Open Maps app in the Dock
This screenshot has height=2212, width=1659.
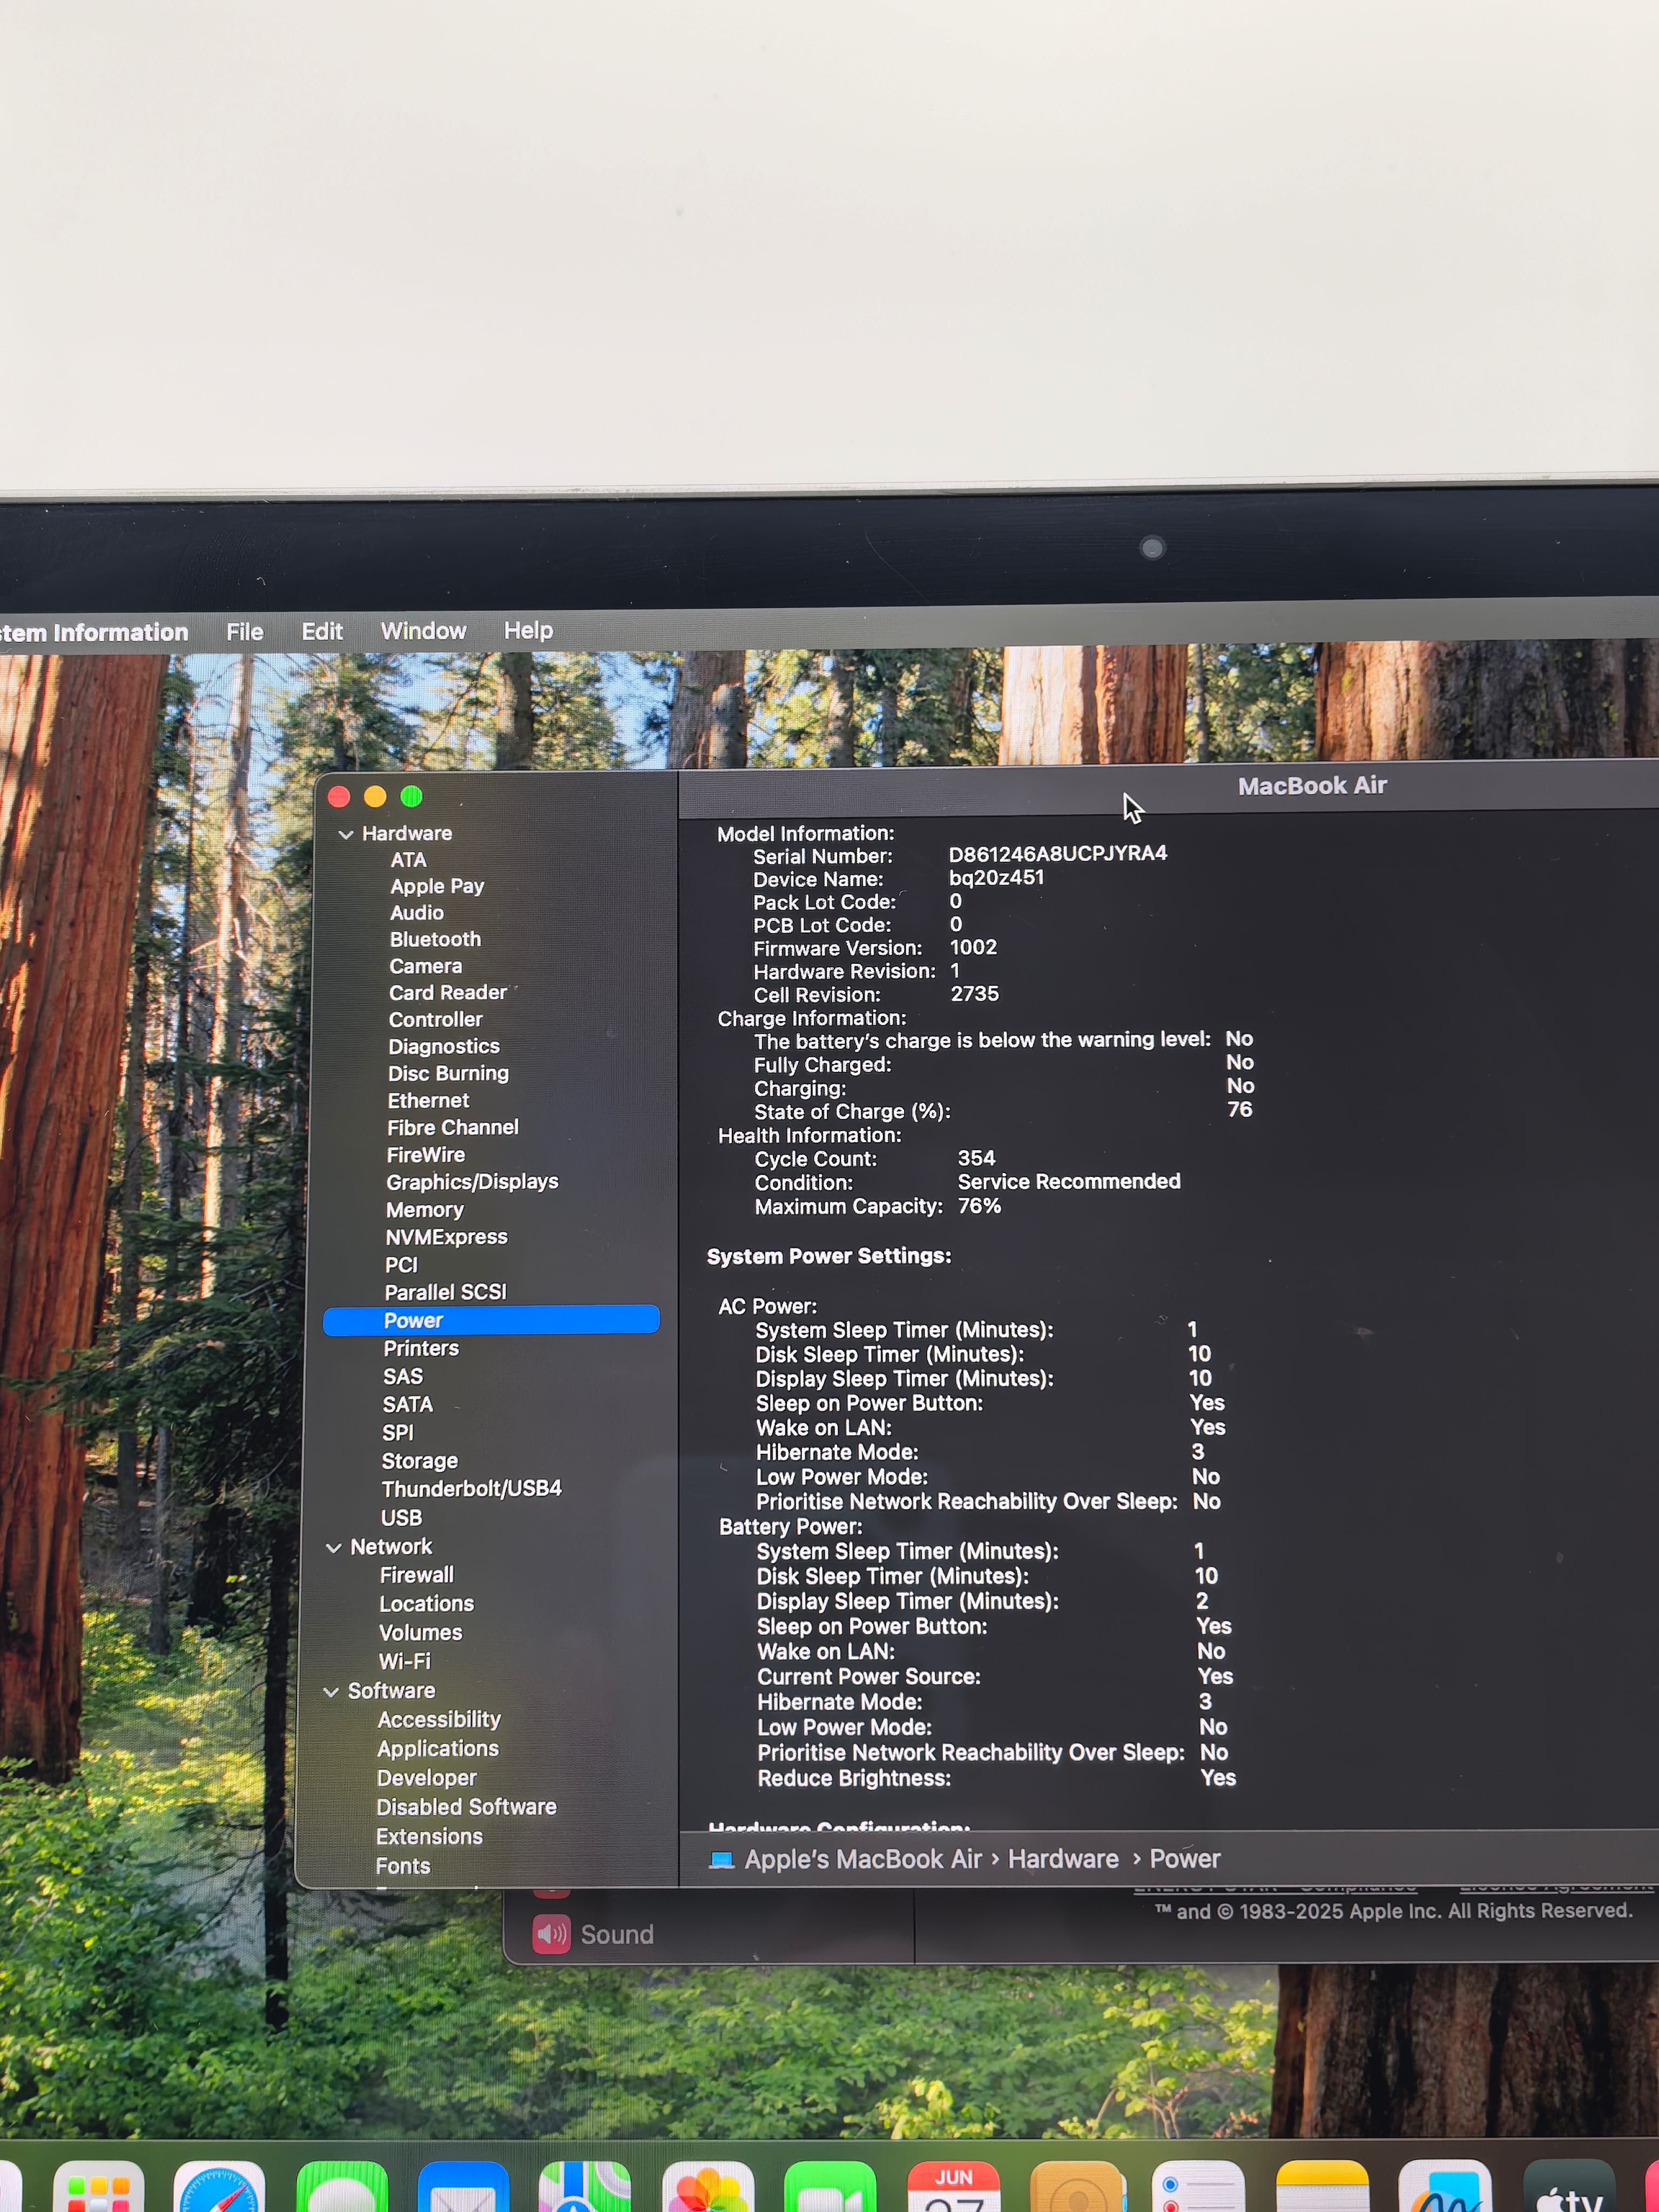(585, 2188)
